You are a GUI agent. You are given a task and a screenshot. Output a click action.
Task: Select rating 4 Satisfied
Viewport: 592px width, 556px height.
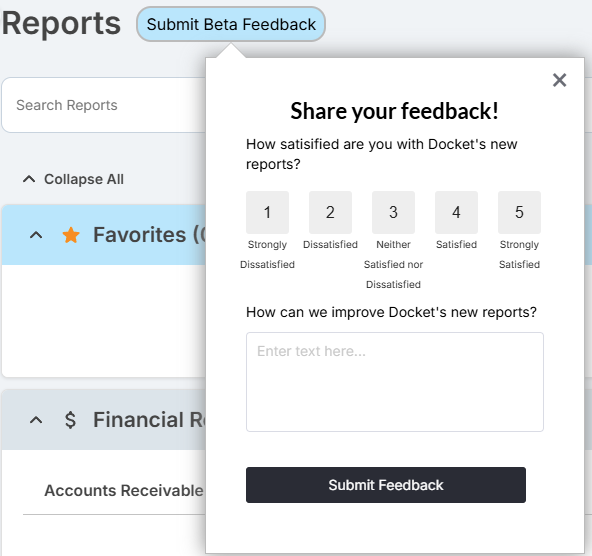click(456, 212)
